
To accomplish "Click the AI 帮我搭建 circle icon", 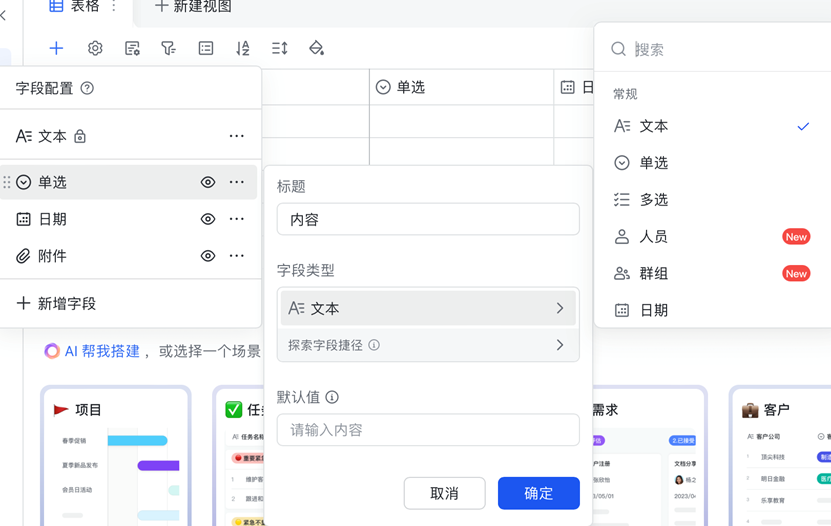I will (51, 351).
